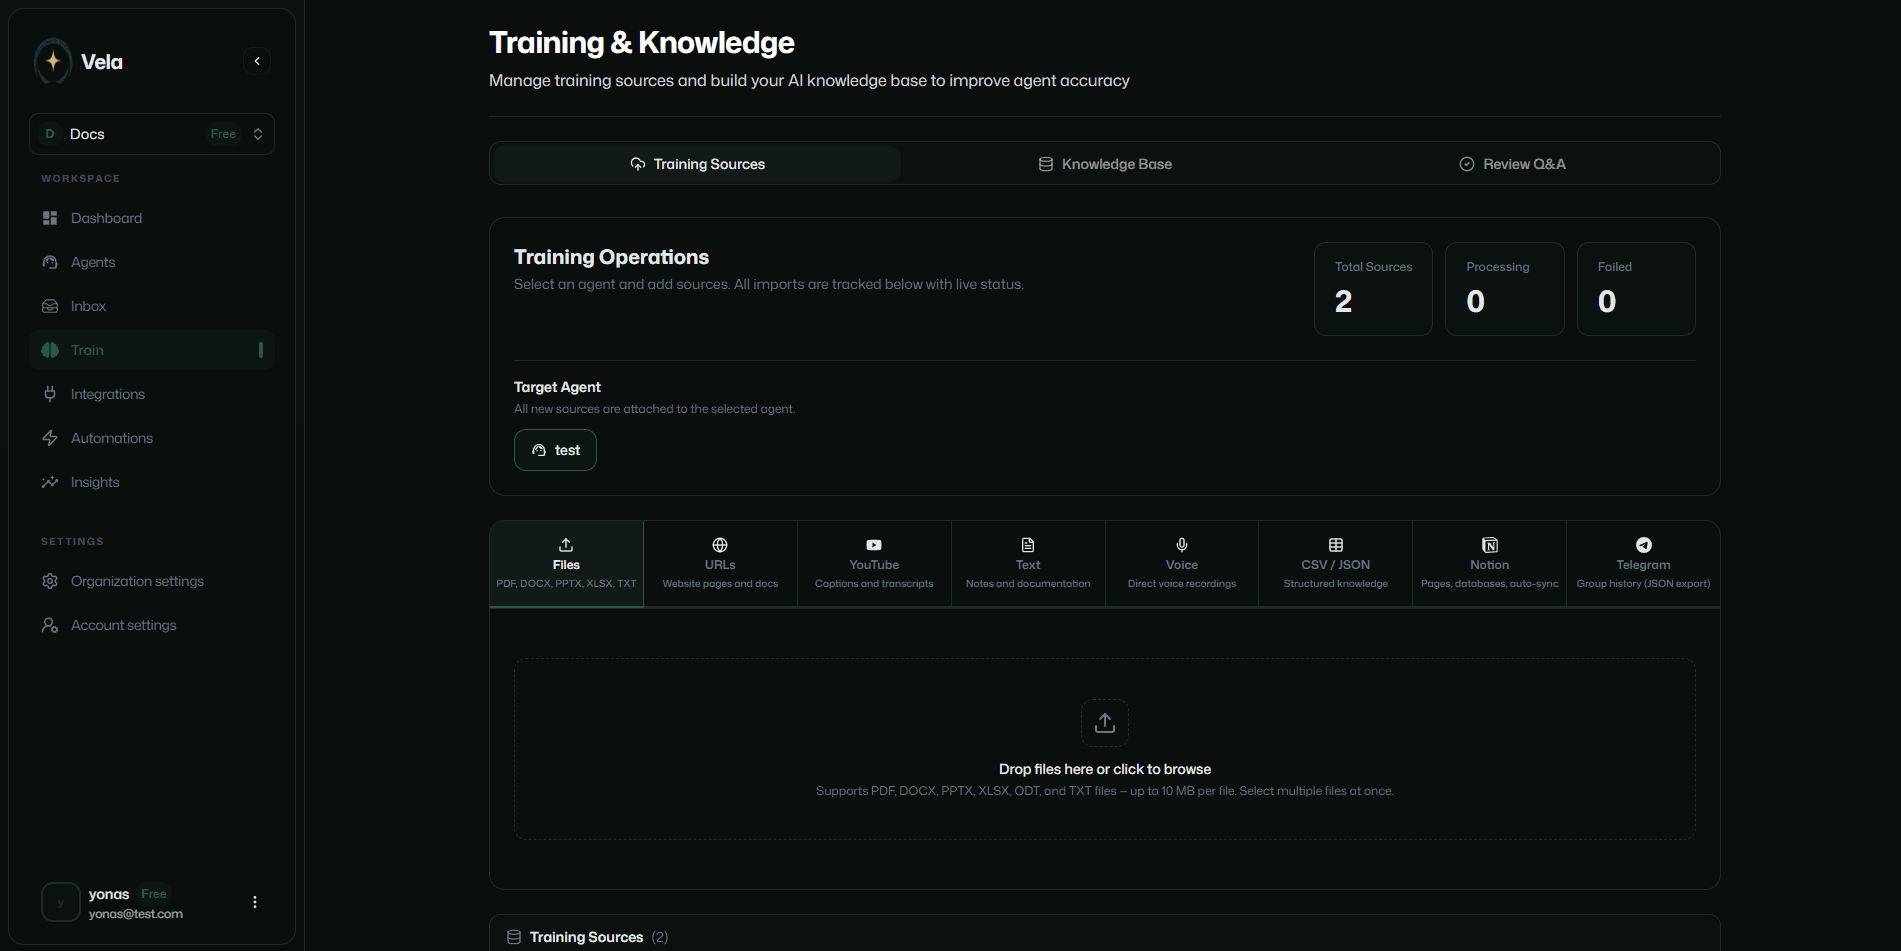Viewport: 1901px width, 951px height.
Task: Select the Voice source type
Action: 1182,564
